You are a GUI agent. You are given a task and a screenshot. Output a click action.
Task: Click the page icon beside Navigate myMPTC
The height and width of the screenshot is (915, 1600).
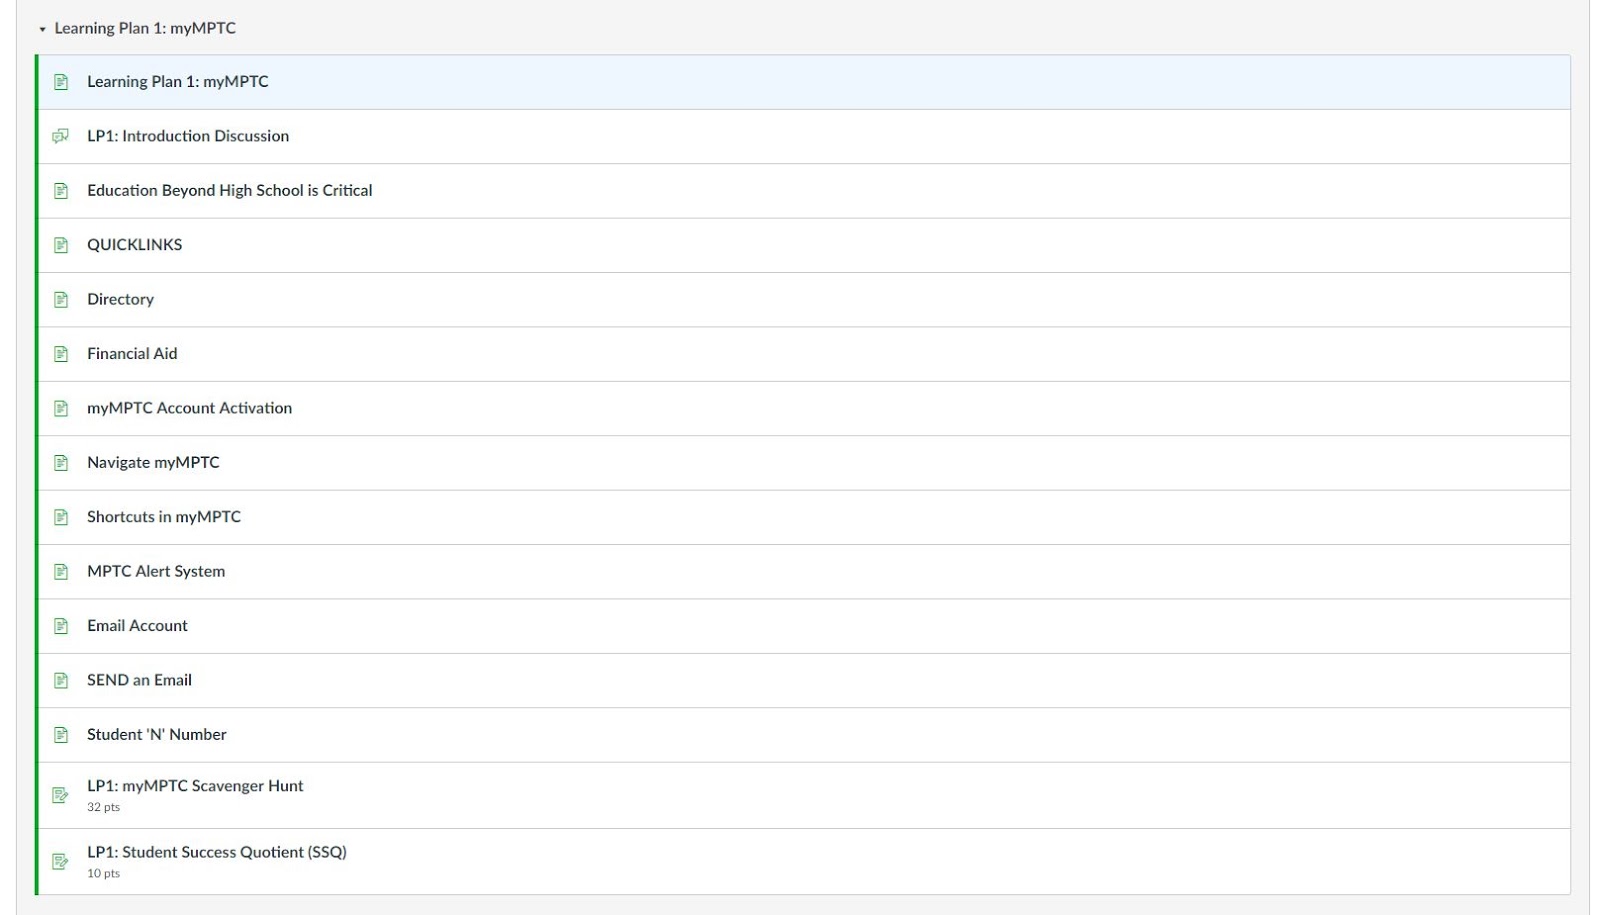[61, 463]
